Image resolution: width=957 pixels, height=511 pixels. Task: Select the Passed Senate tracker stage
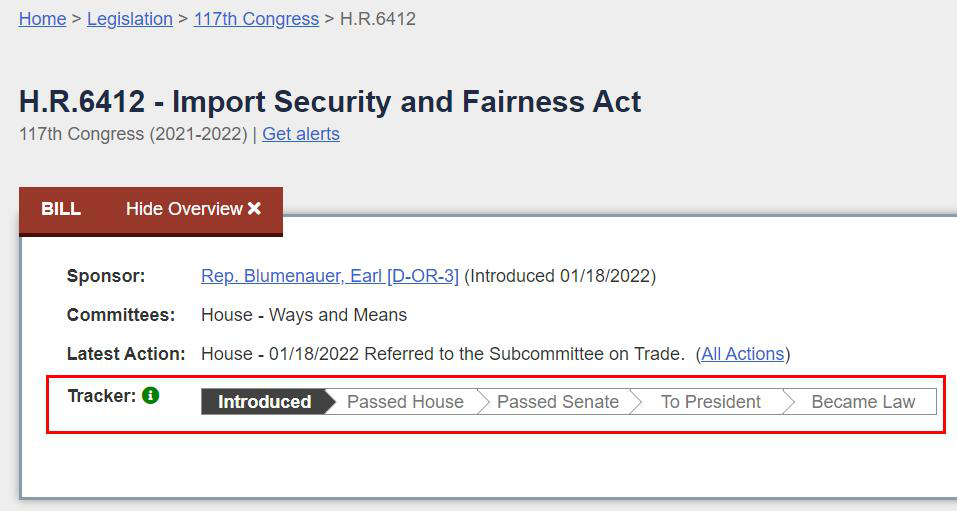(x=557, y=402)
